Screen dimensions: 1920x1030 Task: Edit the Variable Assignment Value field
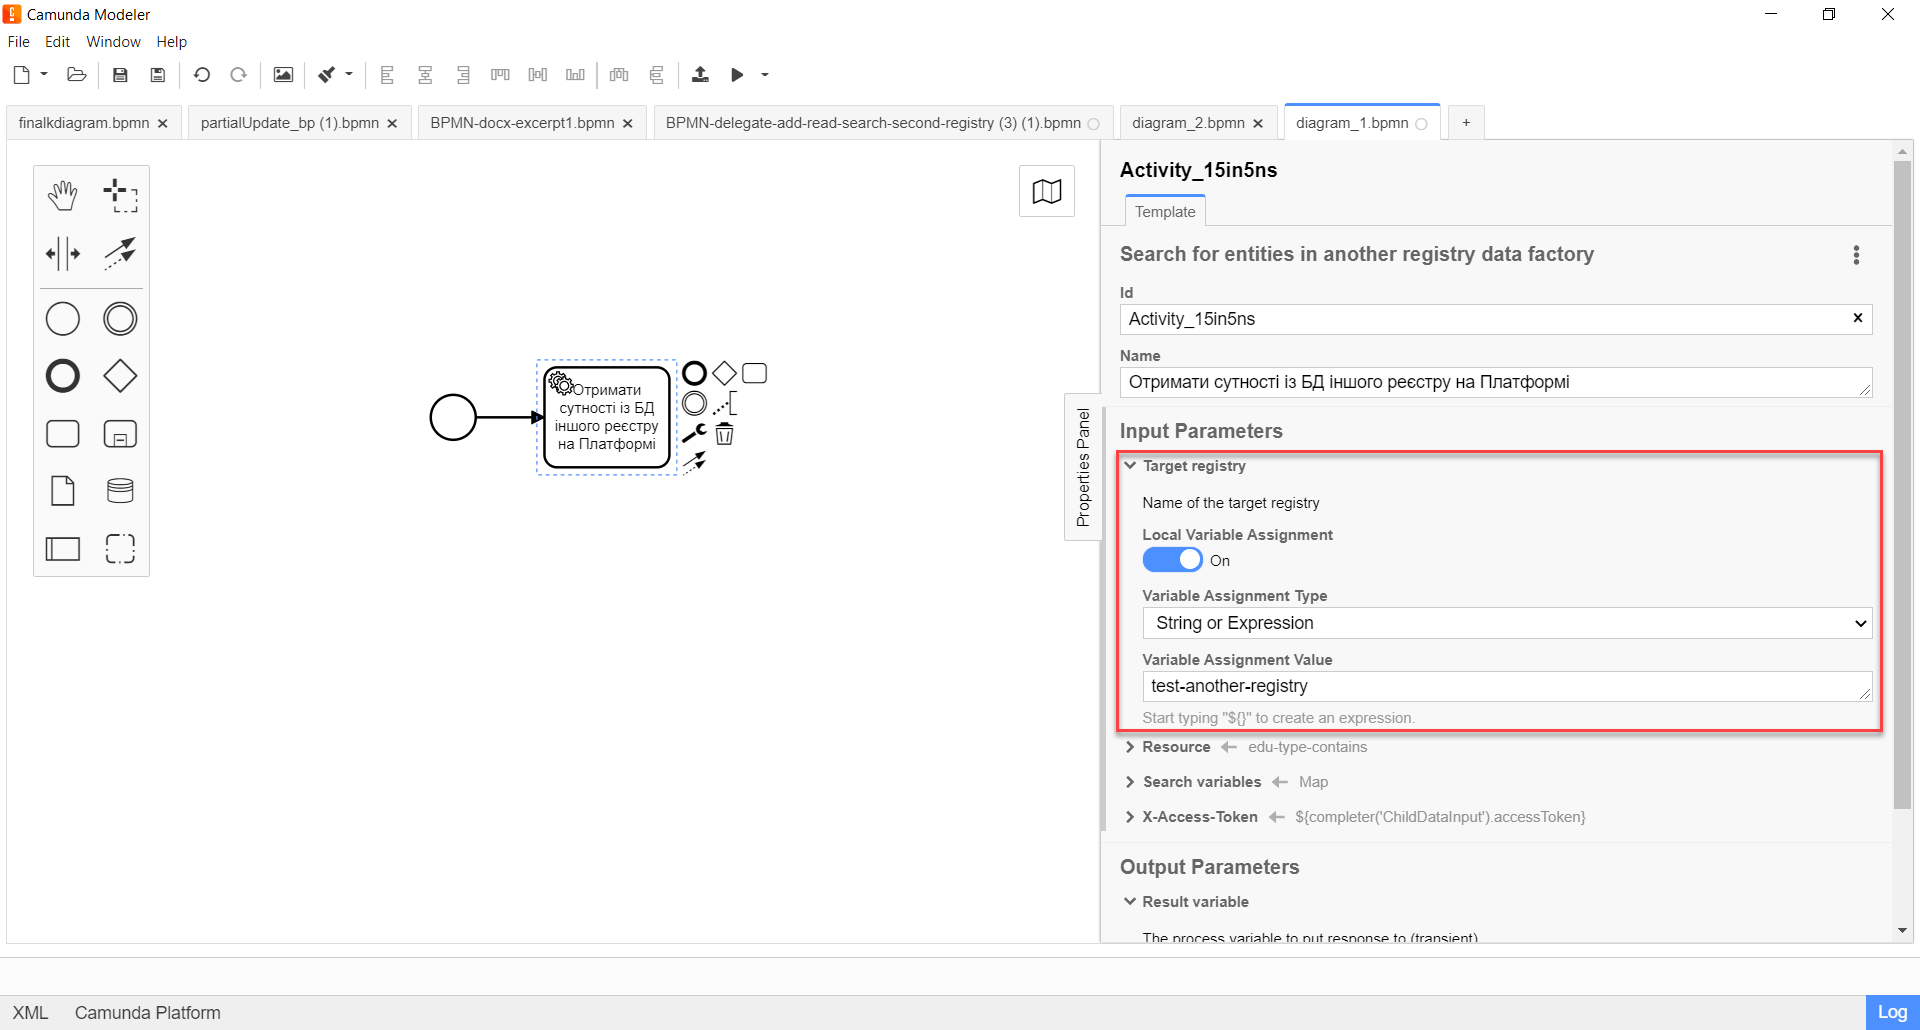click(1507, 686)
